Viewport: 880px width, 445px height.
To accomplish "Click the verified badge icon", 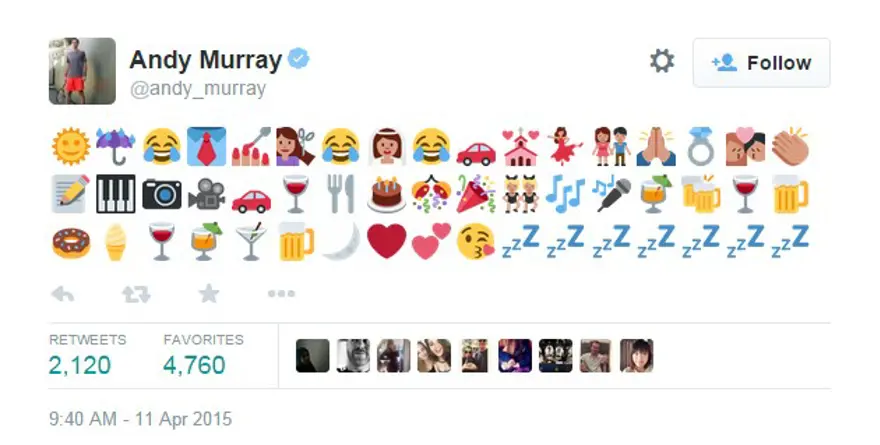I will pos(299,59).
